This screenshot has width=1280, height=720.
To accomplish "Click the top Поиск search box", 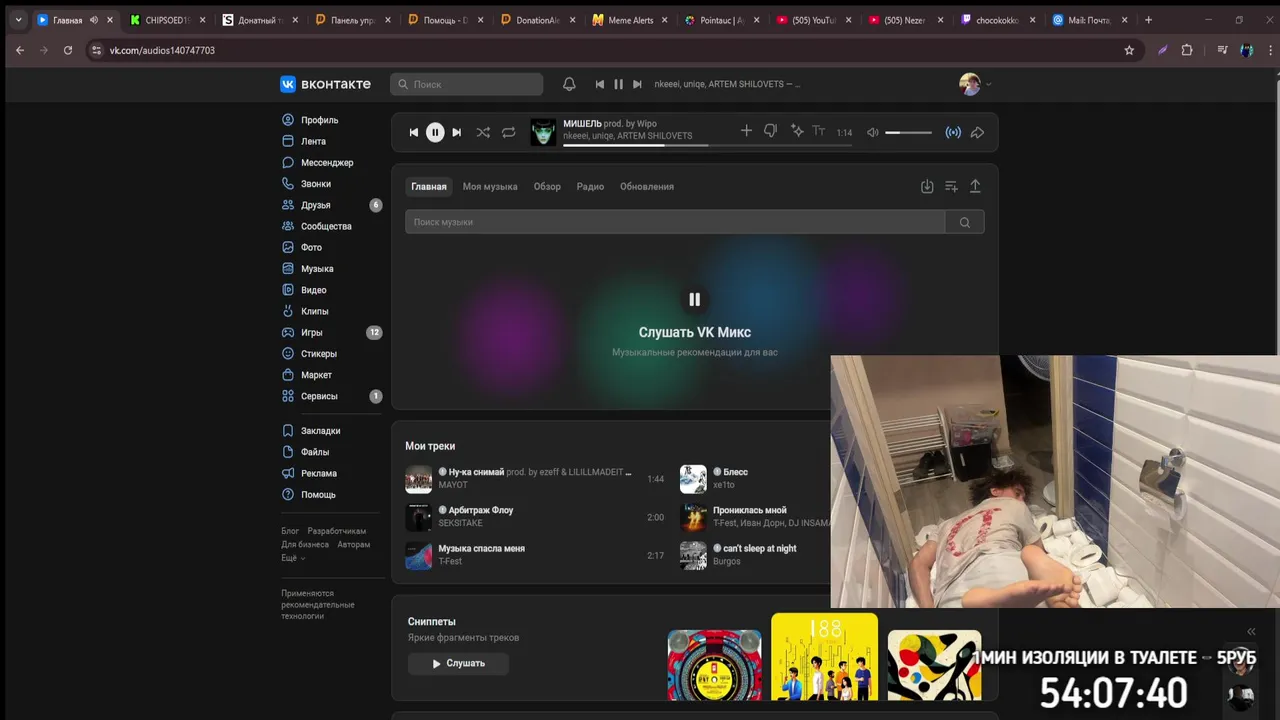I will tap(467, 84).
